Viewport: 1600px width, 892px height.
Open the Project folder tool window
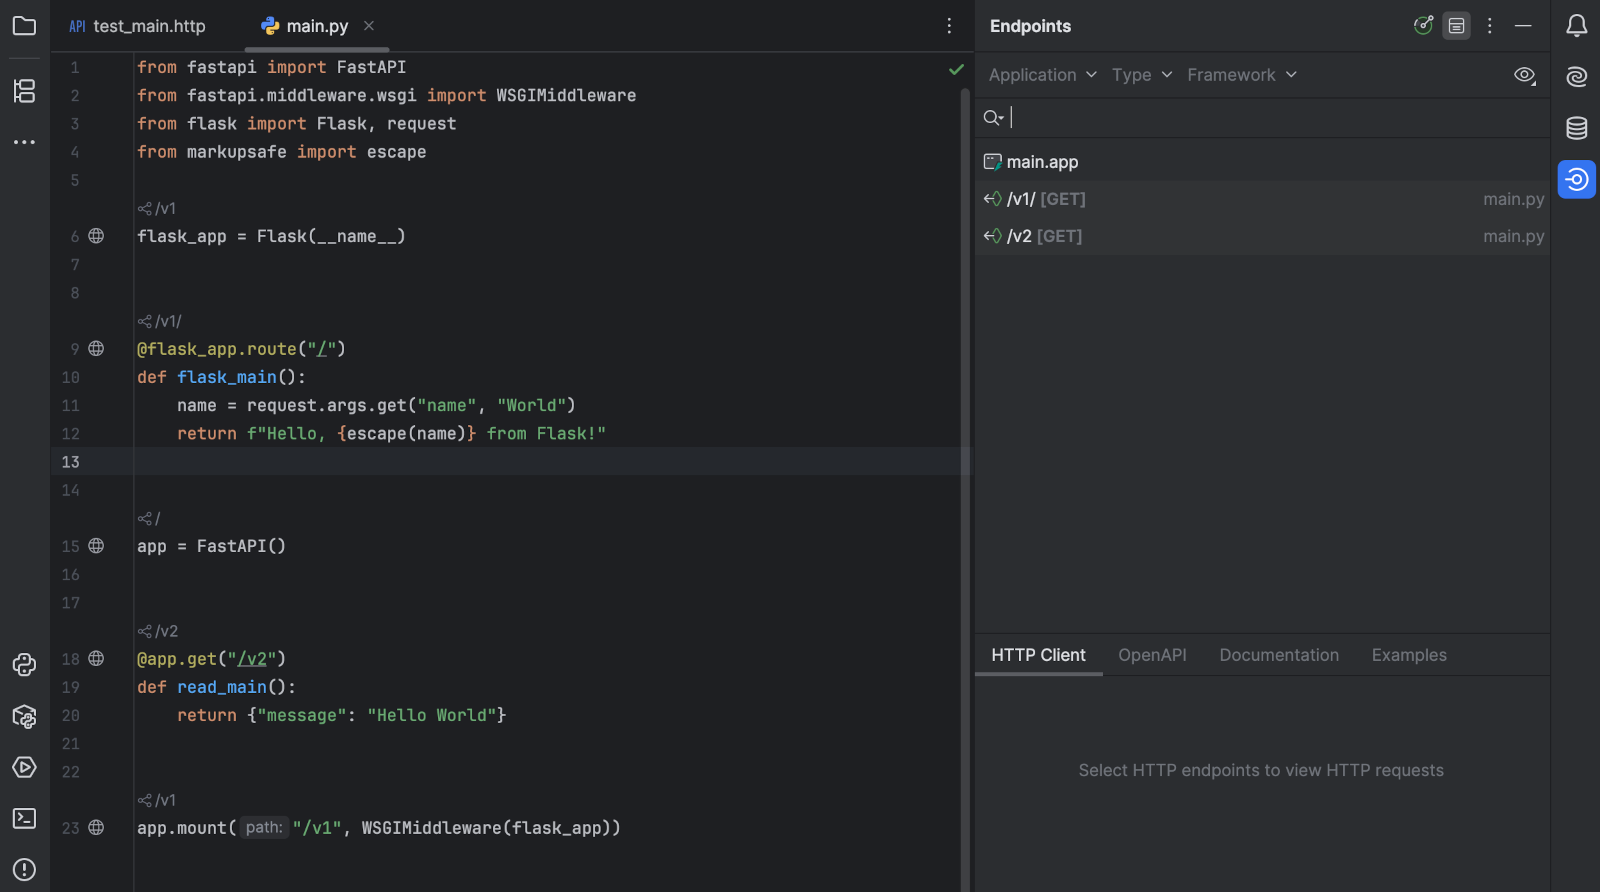tap(24, 26)
